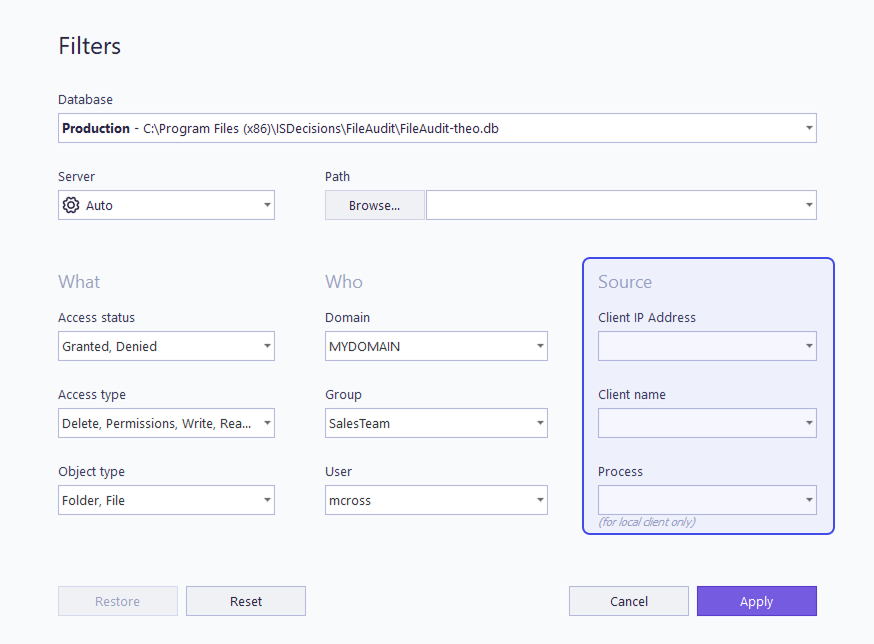The image size is (874, 644).
Task: Expand the Client name dropdown
Action: pos(707,423)
